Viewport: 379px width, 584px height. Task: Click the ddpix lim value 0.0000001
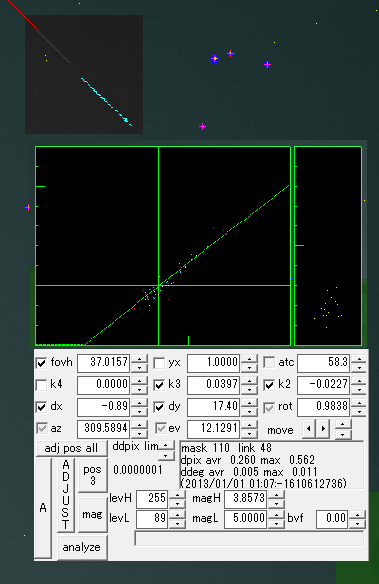[x=138, y=470]
